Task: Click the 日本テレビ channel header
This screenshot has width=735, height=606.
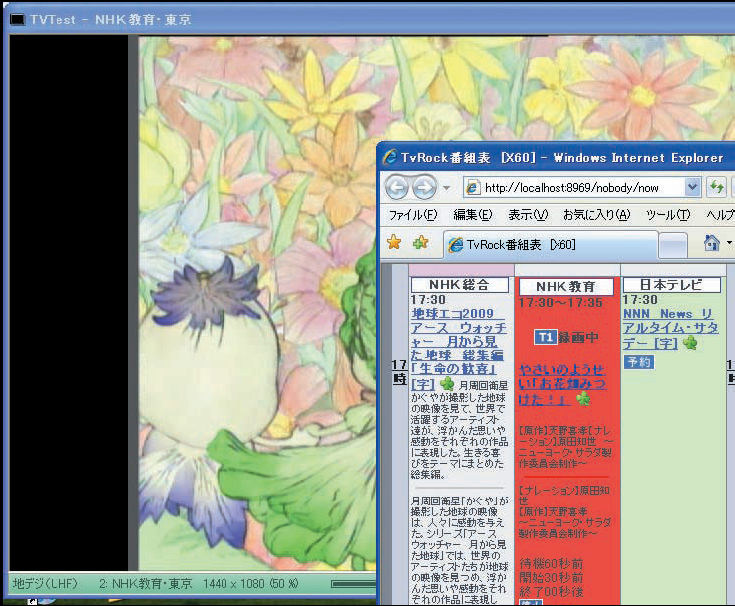Action: [x=671, y=284]
